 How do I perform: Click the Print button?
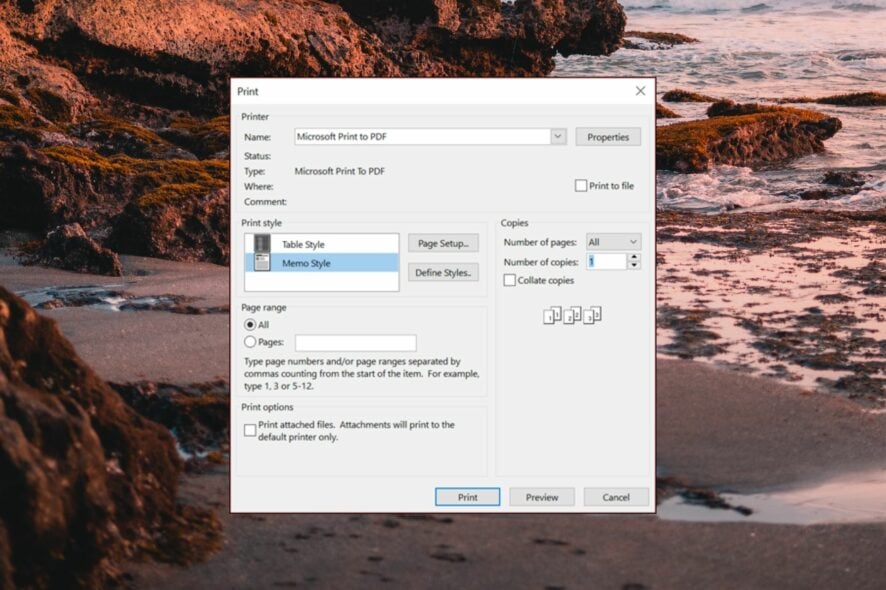coord(467,497)
